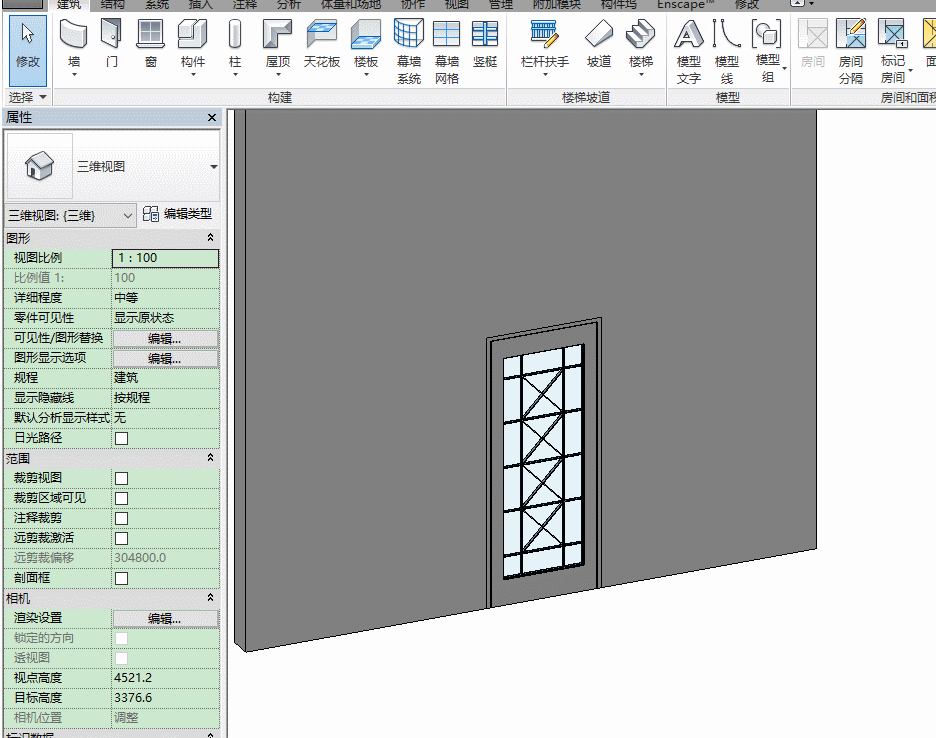936x738 pixels.
Task: Select the Ramp (坡道) tool
Action: (x=599, y=43)
